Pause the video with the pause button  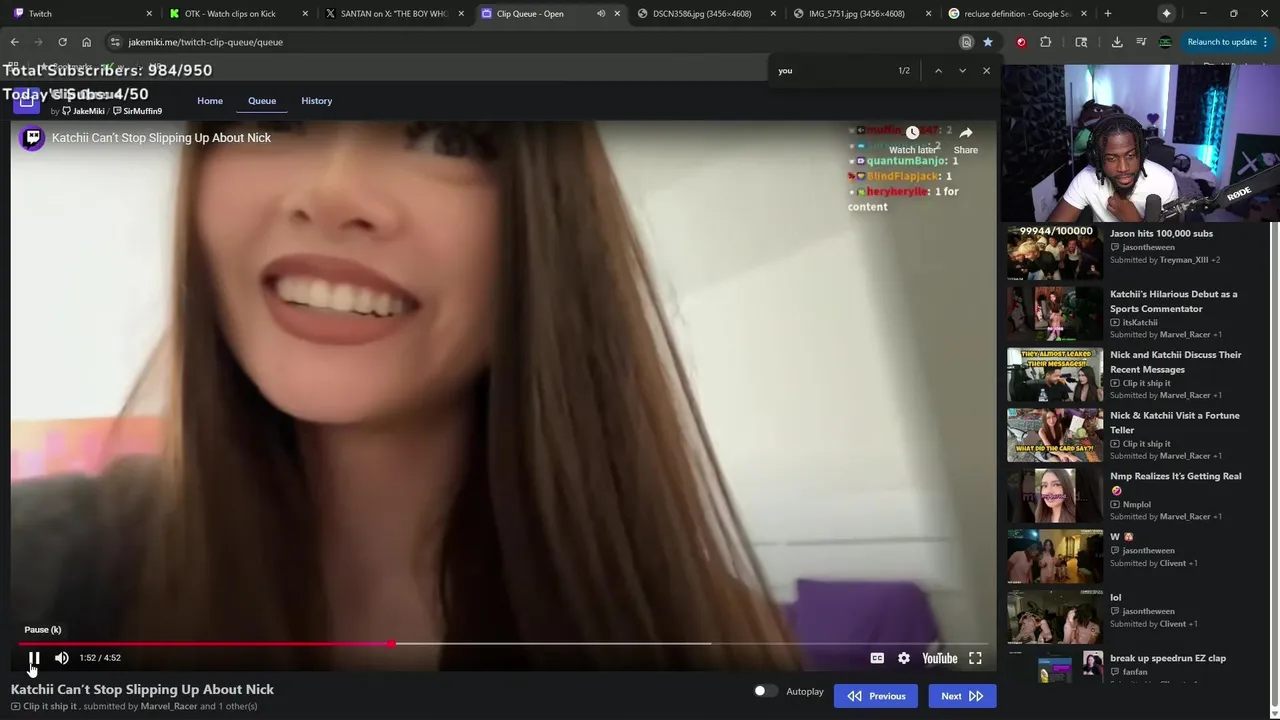pyautogui.click(x=34, y=658)
